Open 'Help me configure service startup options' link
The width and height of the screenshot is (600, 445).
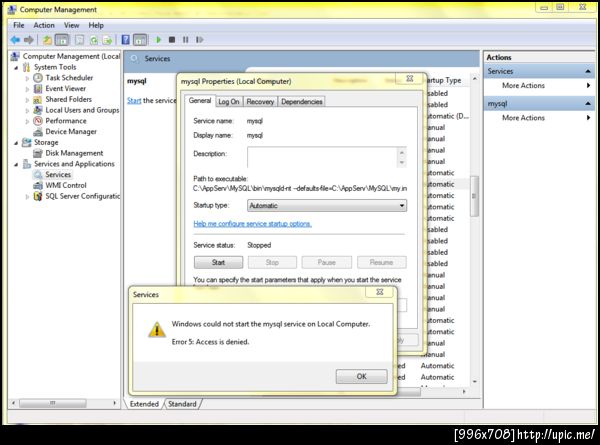[252, 224]
